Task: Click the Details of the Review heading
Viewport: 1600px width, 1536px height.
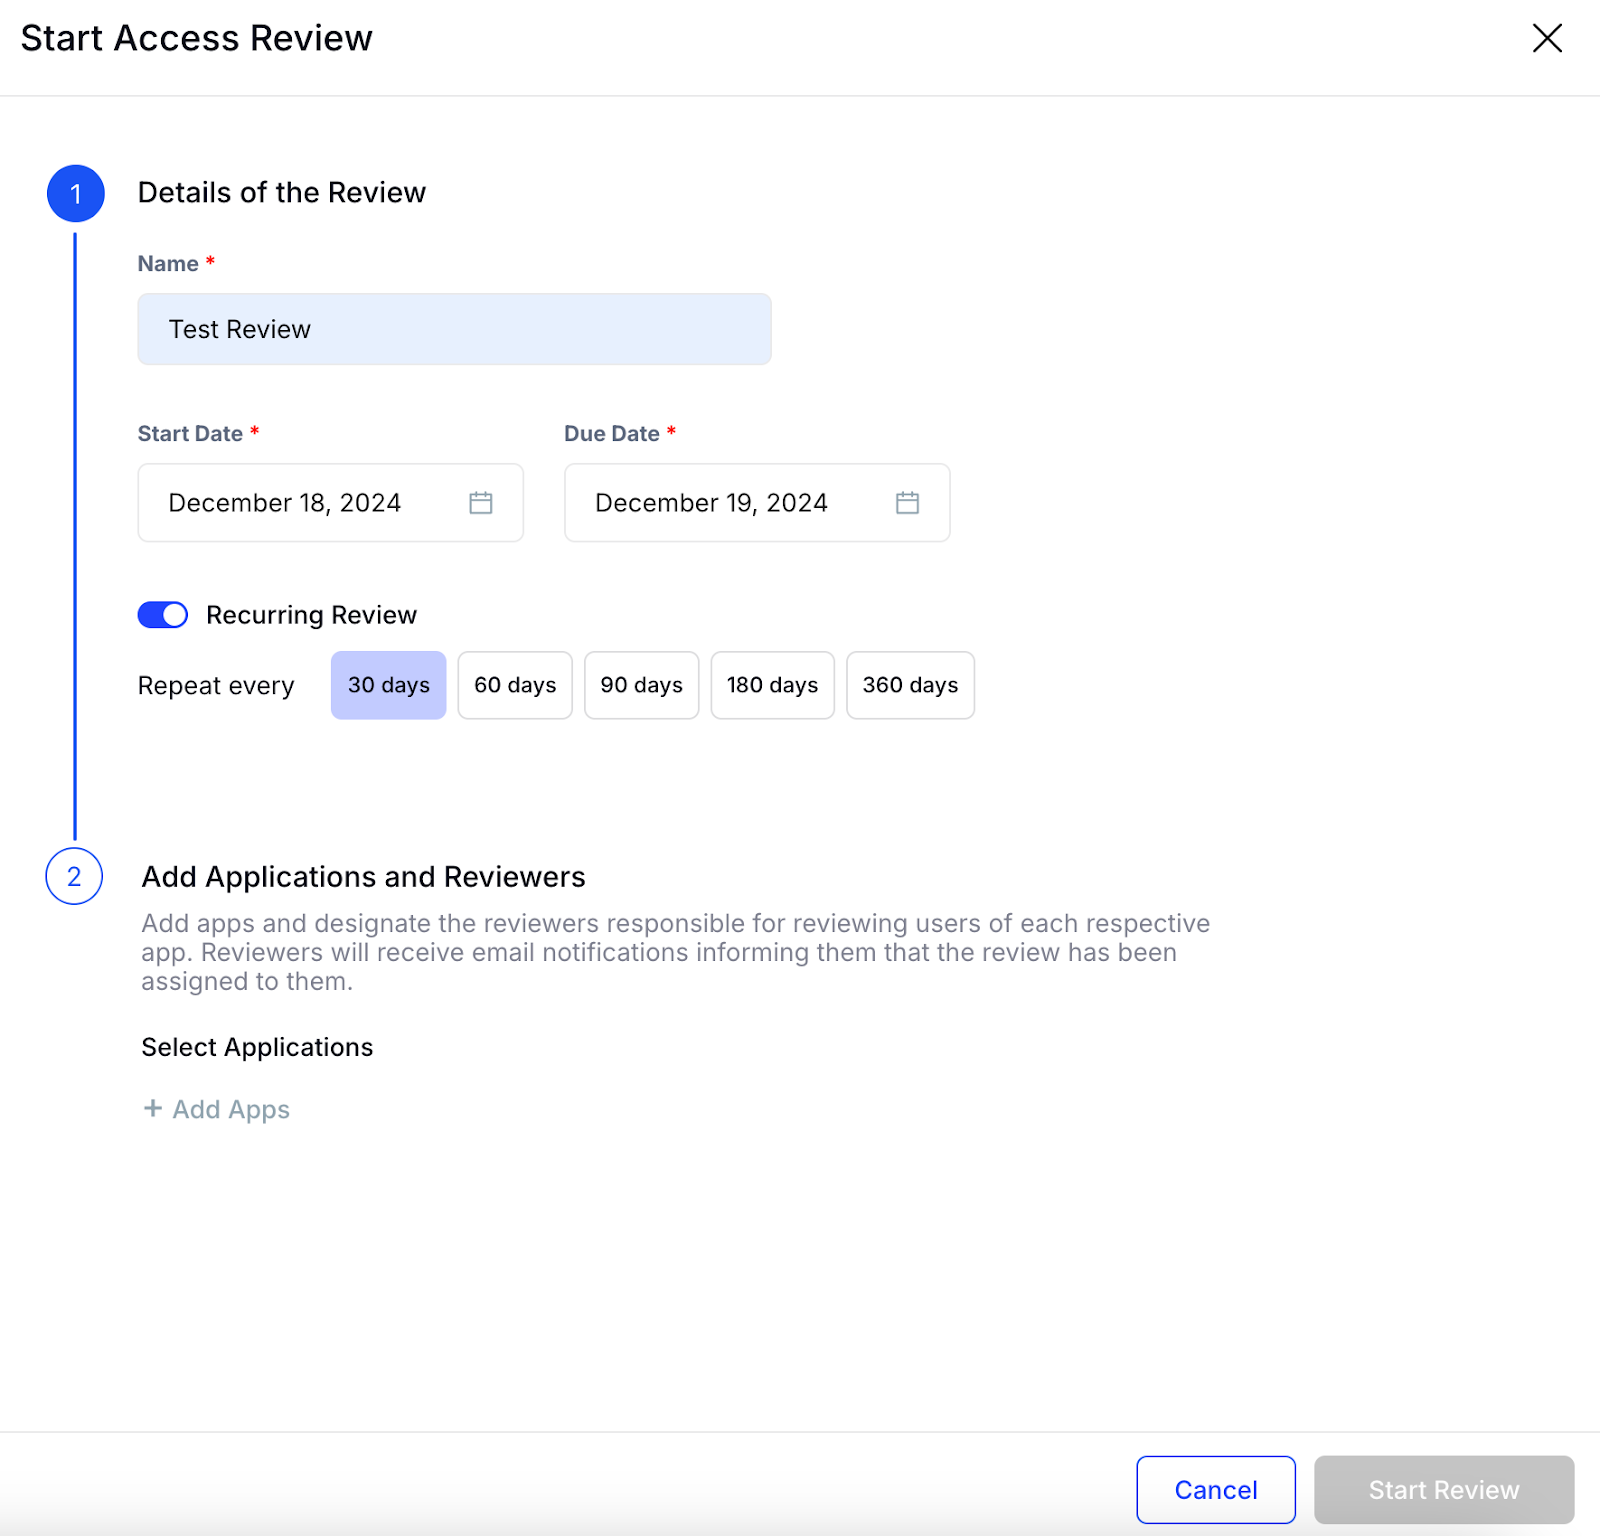Action: [x=283, y=192]
